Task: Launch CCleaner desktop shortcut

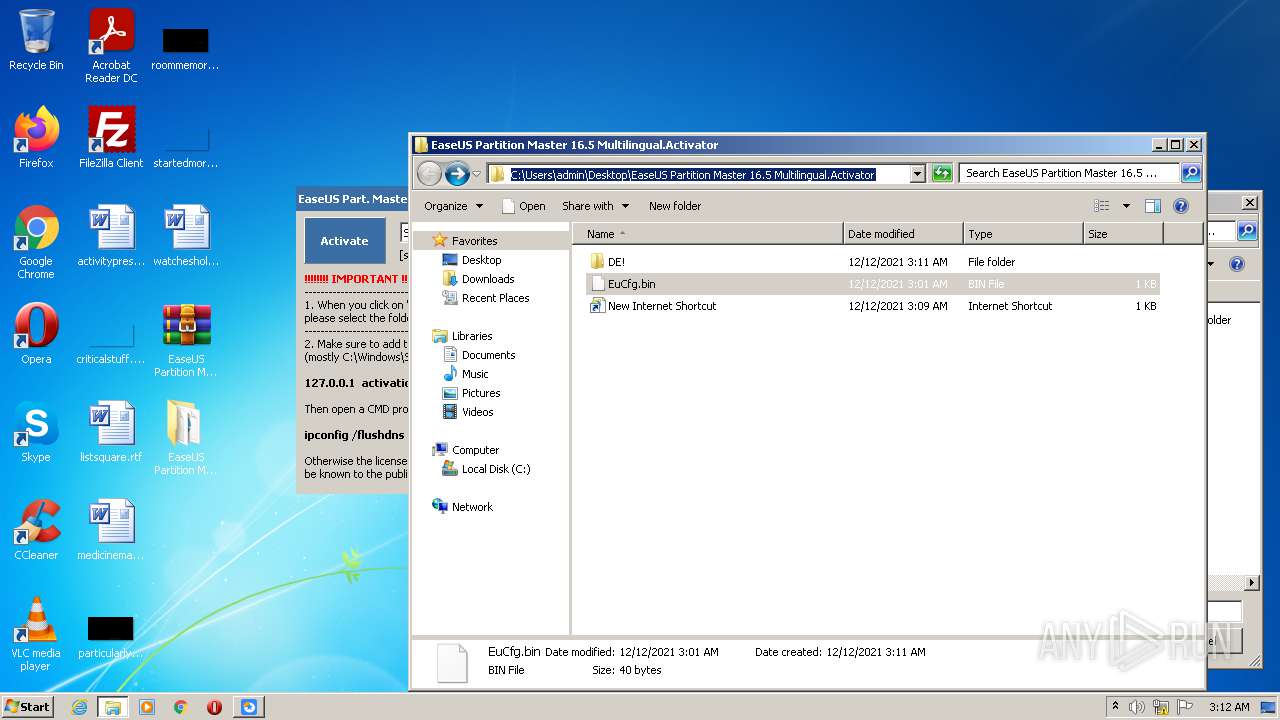Action: pyautogui.click(x=36, y=529)
